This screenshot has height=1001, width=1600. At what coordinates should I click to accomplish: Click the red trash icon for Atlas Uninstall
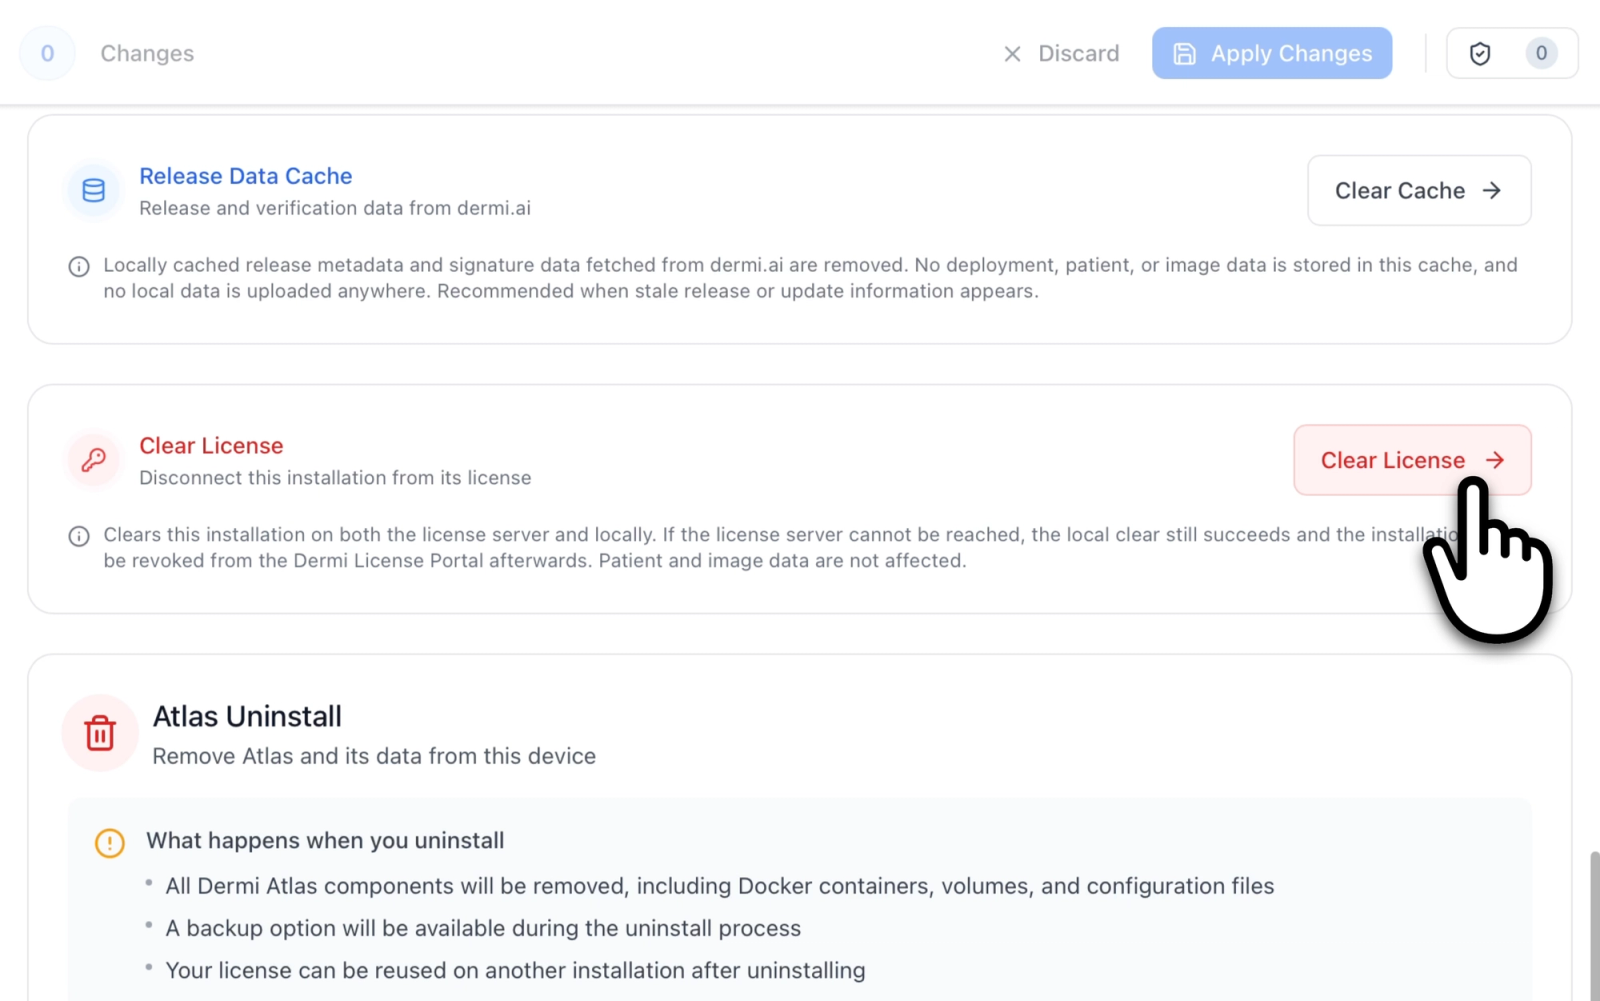point(100,733)
